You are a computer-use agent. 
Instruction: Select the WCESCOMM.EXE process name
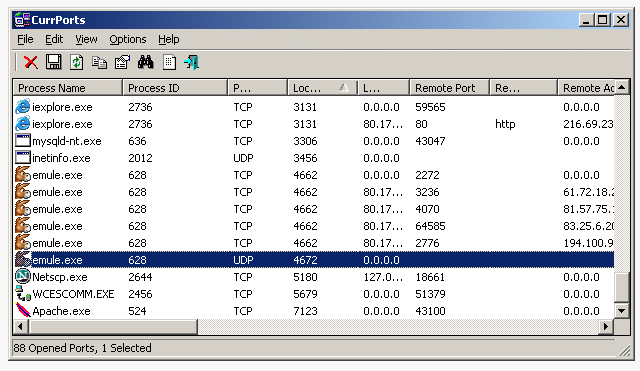pos(73,294)
